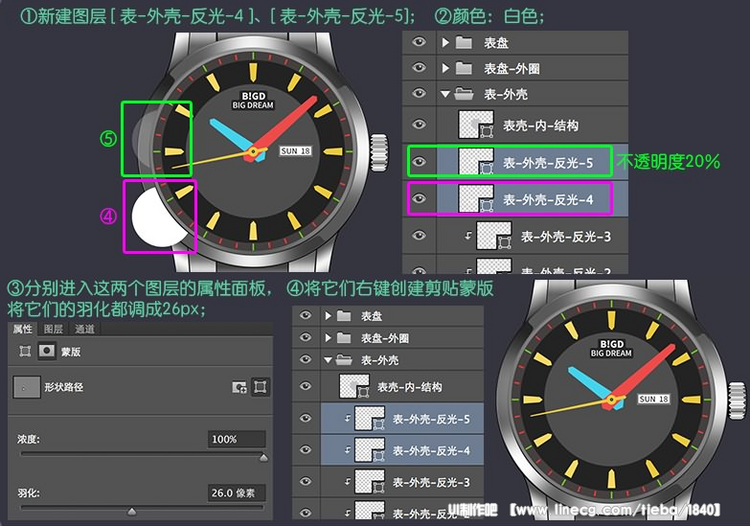Select 表-外壳-反光-3 layer name in top panel
Viewport: 750px width, 526px height.
pos(566,237)
